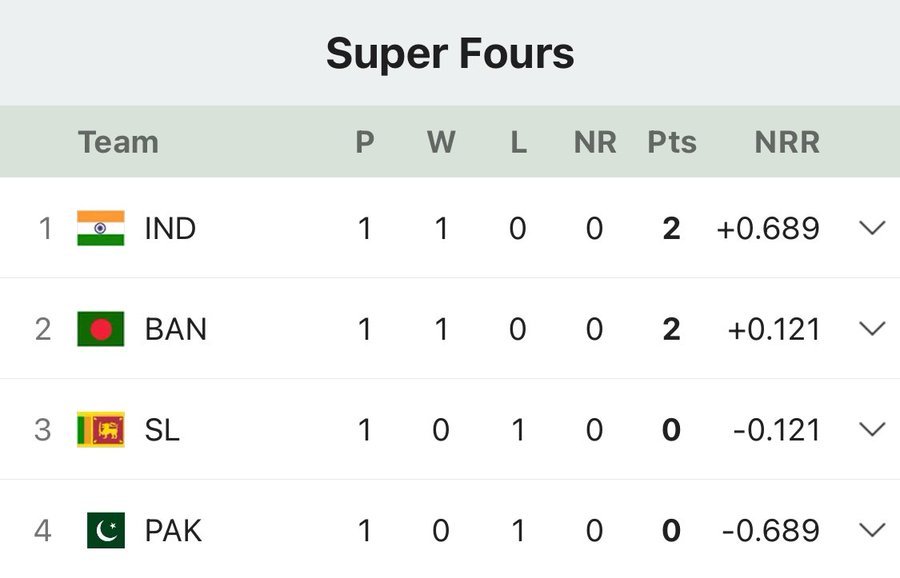Click the Team column header

[118, 142]
